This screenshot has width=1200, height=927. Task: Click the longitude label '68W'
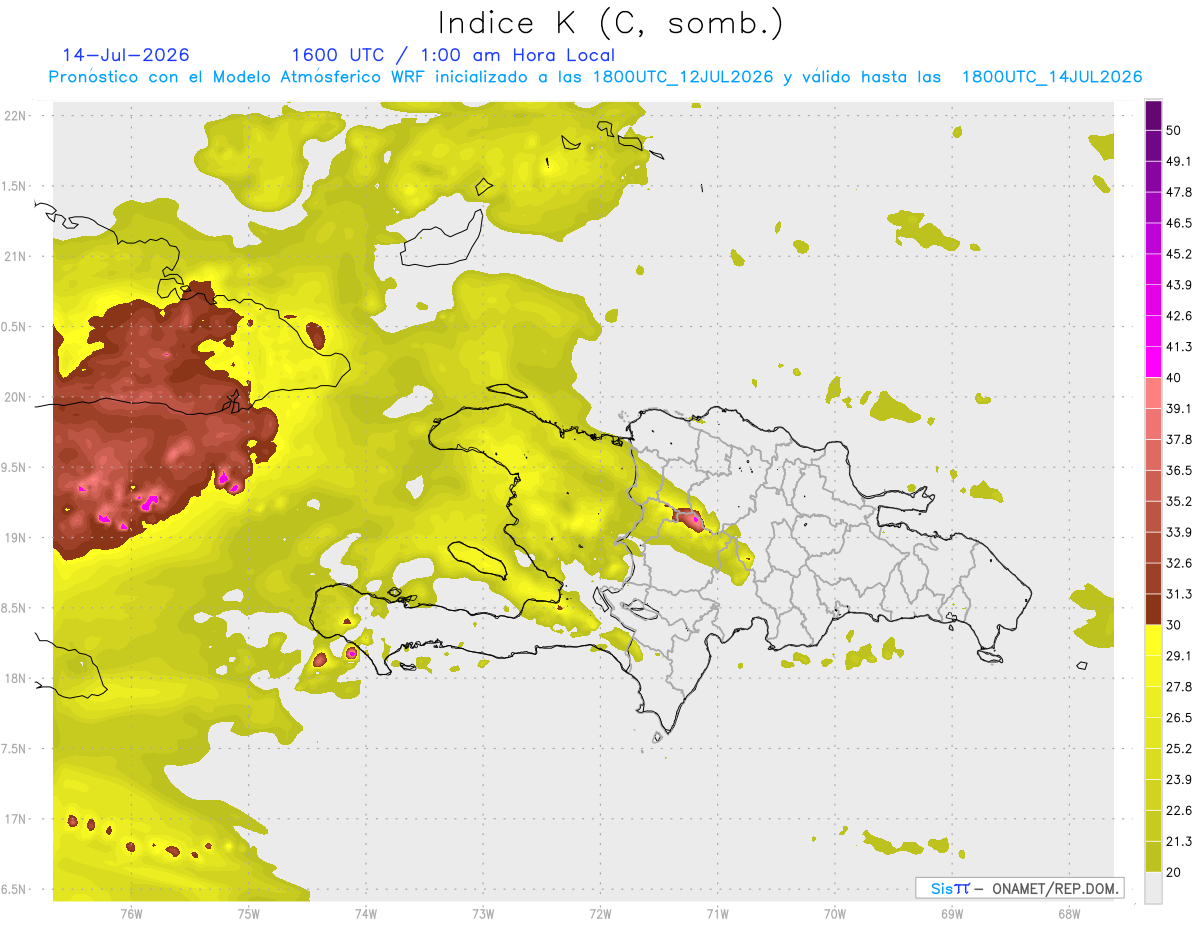(1069, 914)
